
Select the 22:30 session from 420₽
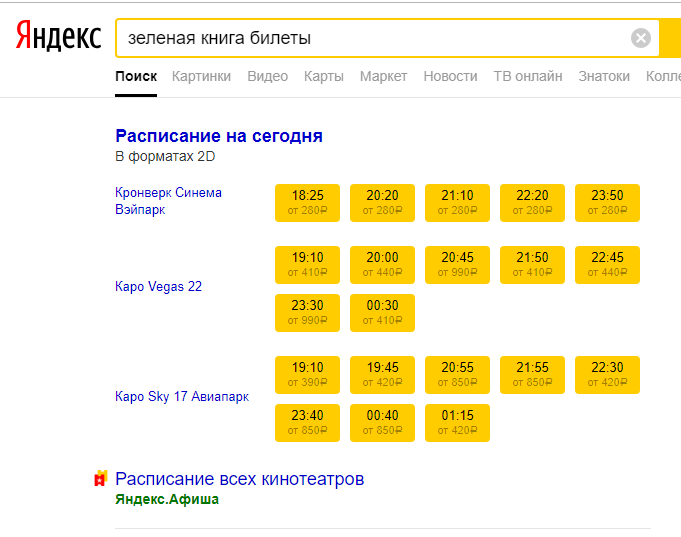(608, 375)
